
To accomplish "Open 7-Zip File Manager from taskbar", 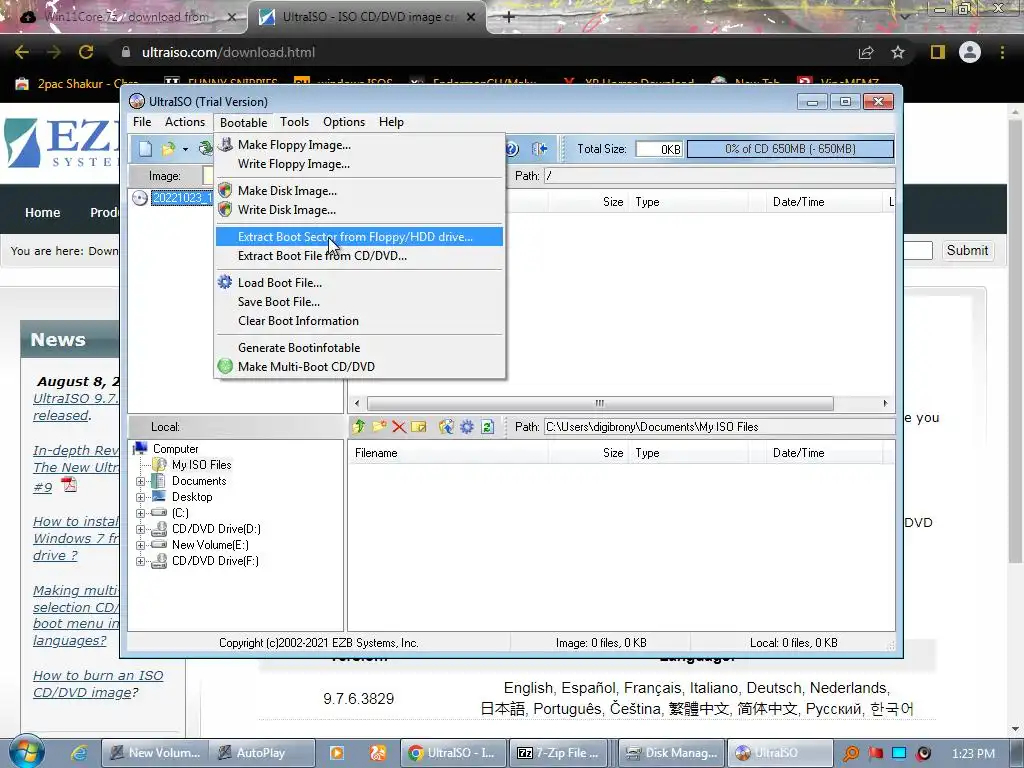I will click(559, 752).
